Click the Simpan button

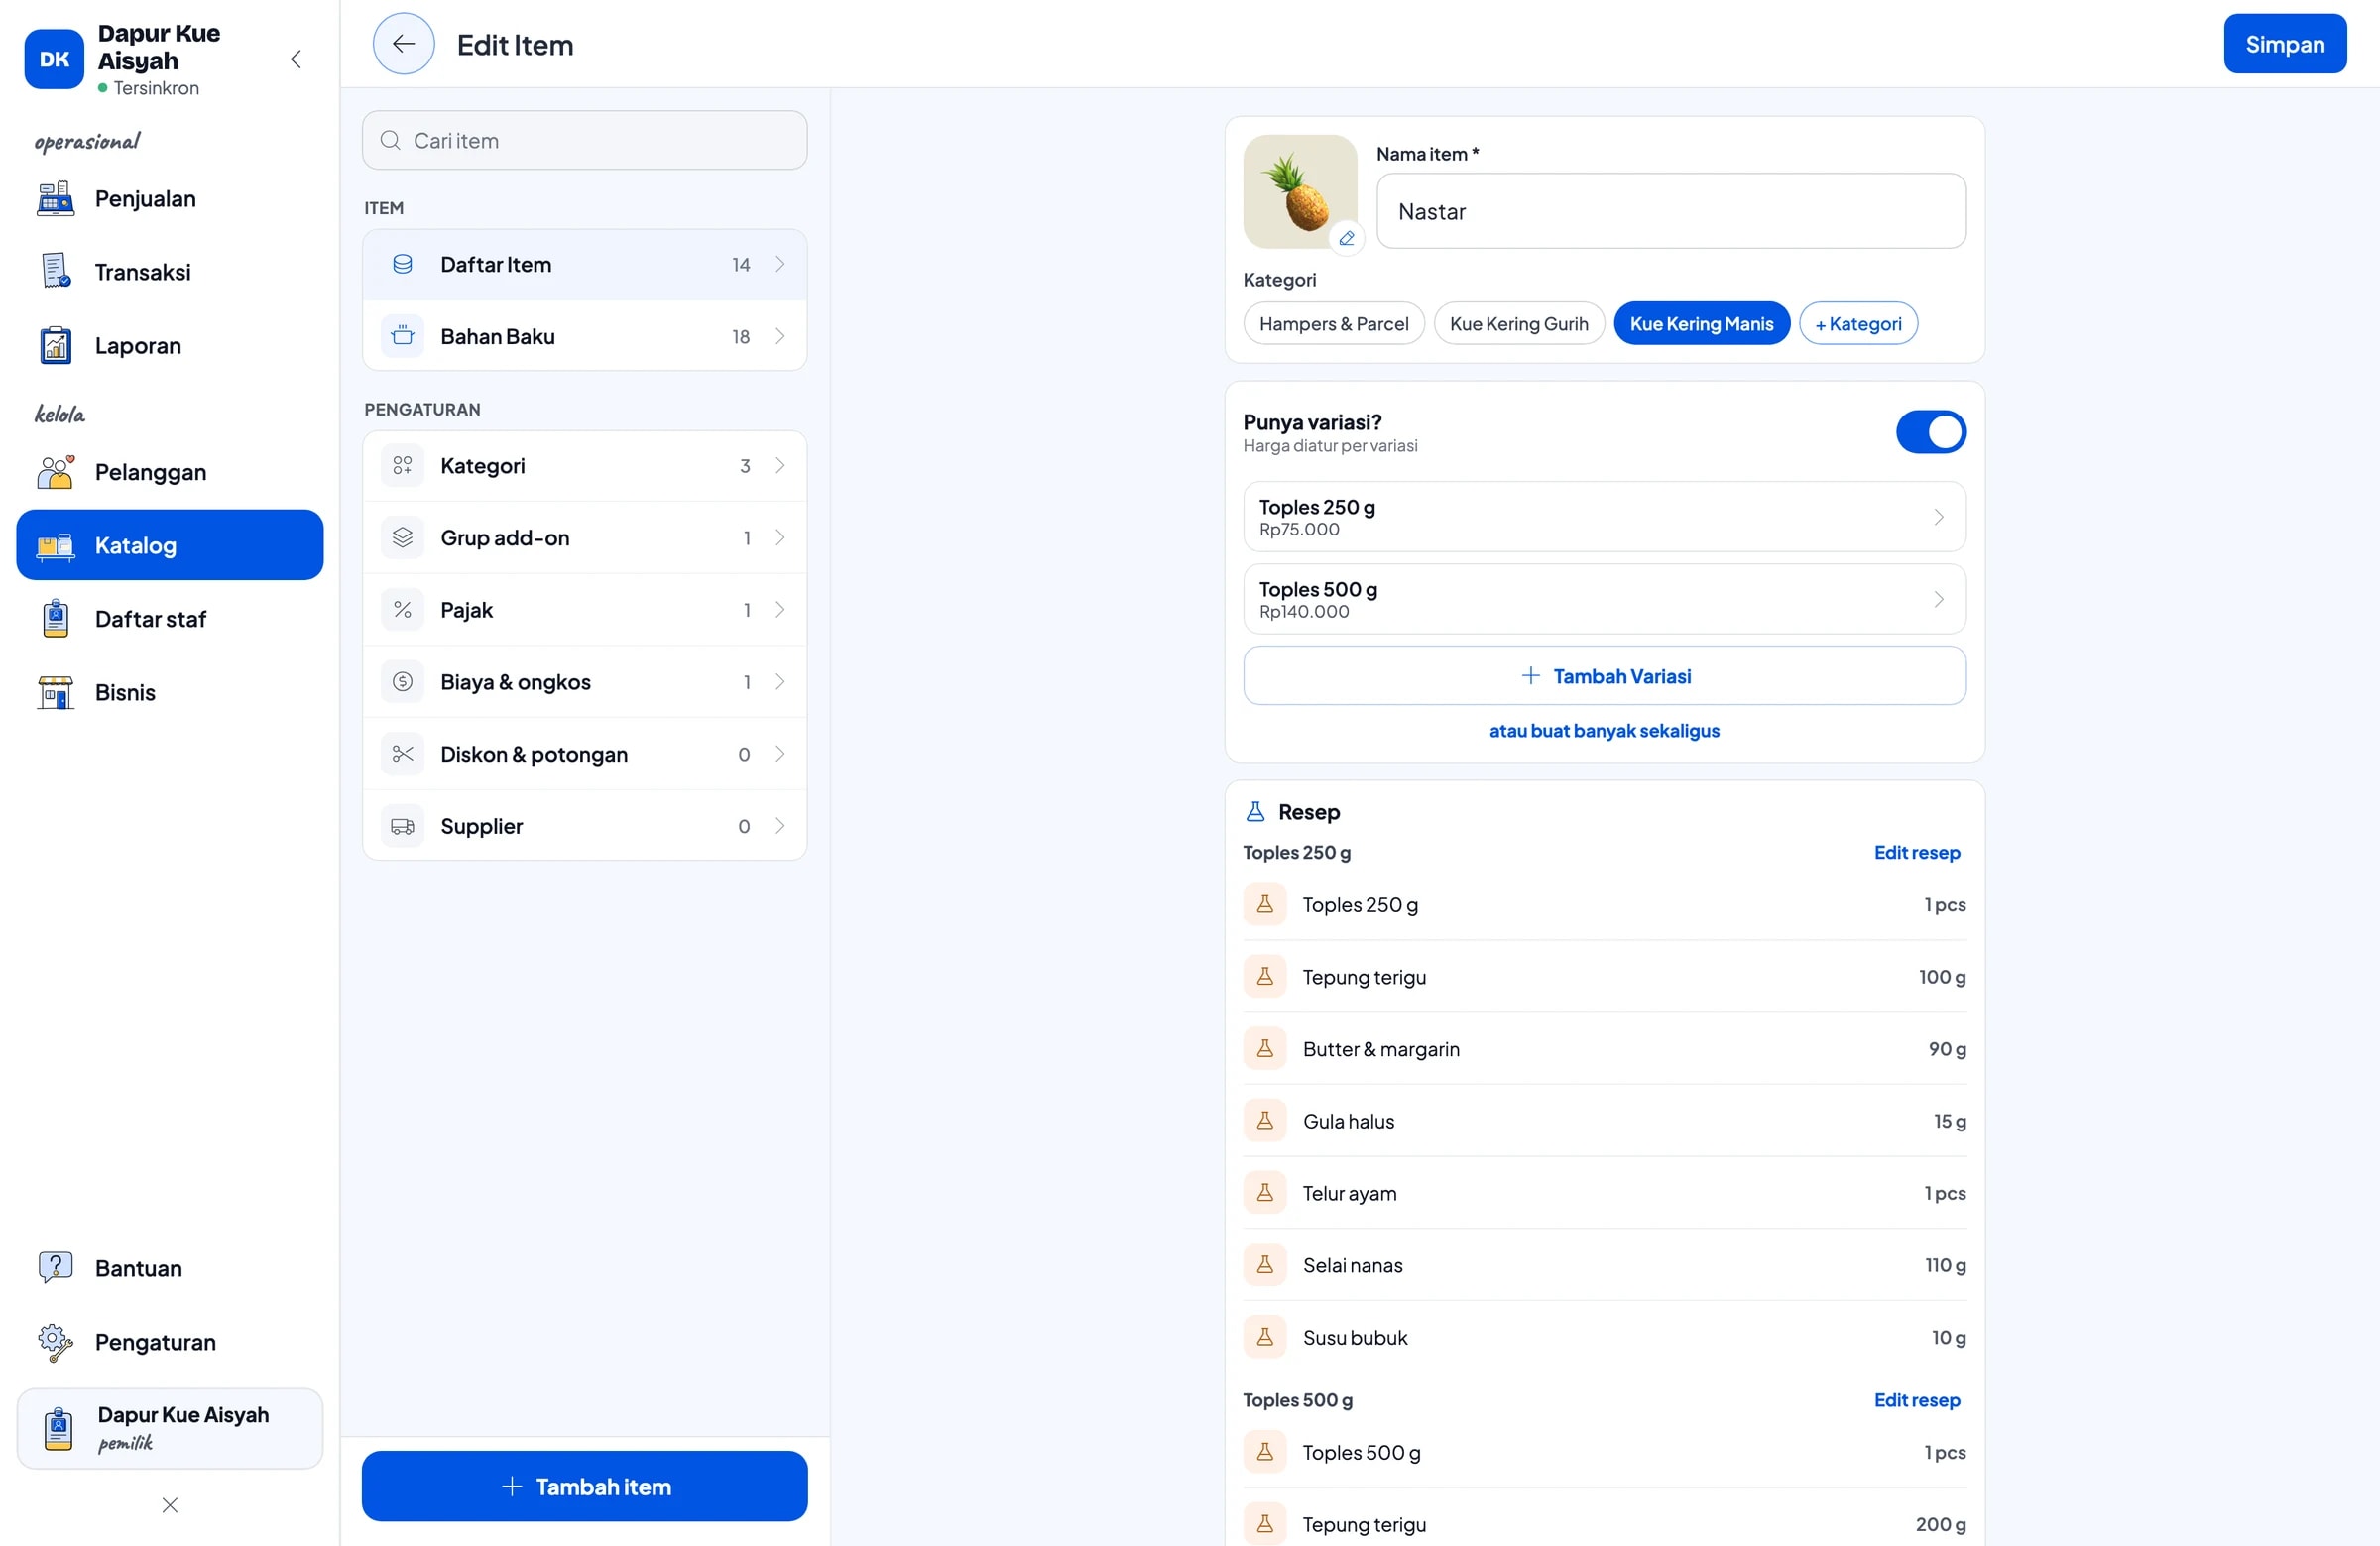point(2284,44)
